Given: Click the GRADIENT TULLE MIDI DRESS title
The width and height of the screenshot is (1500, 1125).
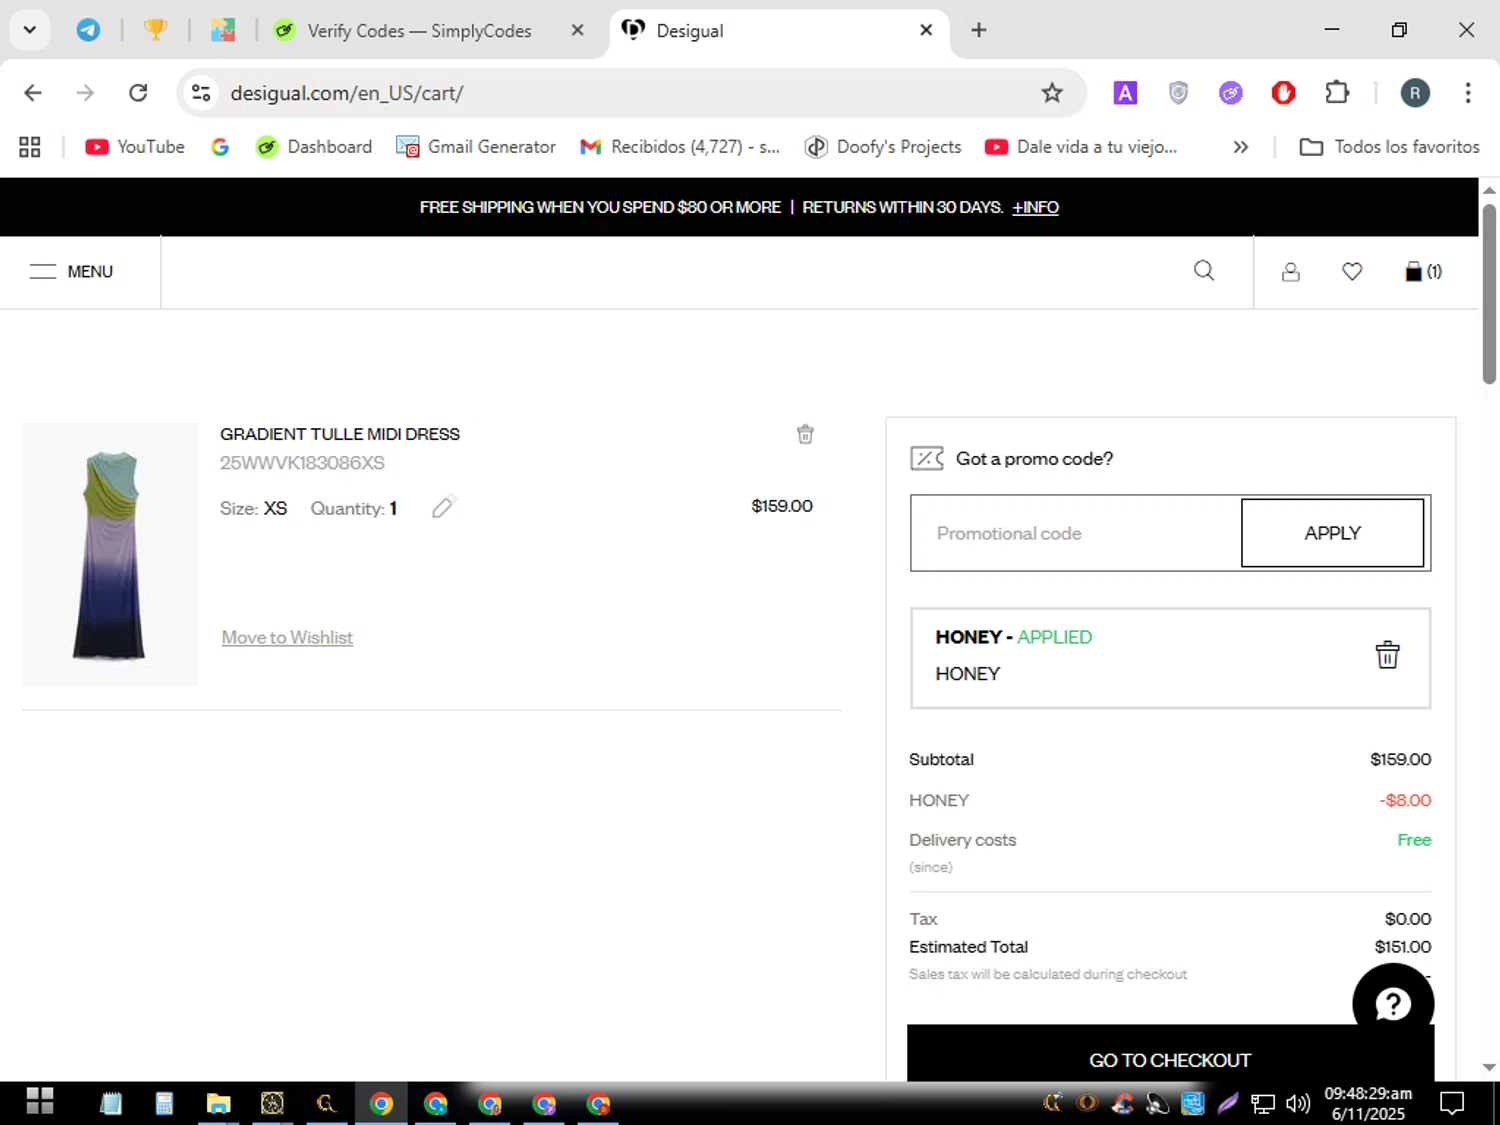Looking at the screenshot, I should [340, 434].
